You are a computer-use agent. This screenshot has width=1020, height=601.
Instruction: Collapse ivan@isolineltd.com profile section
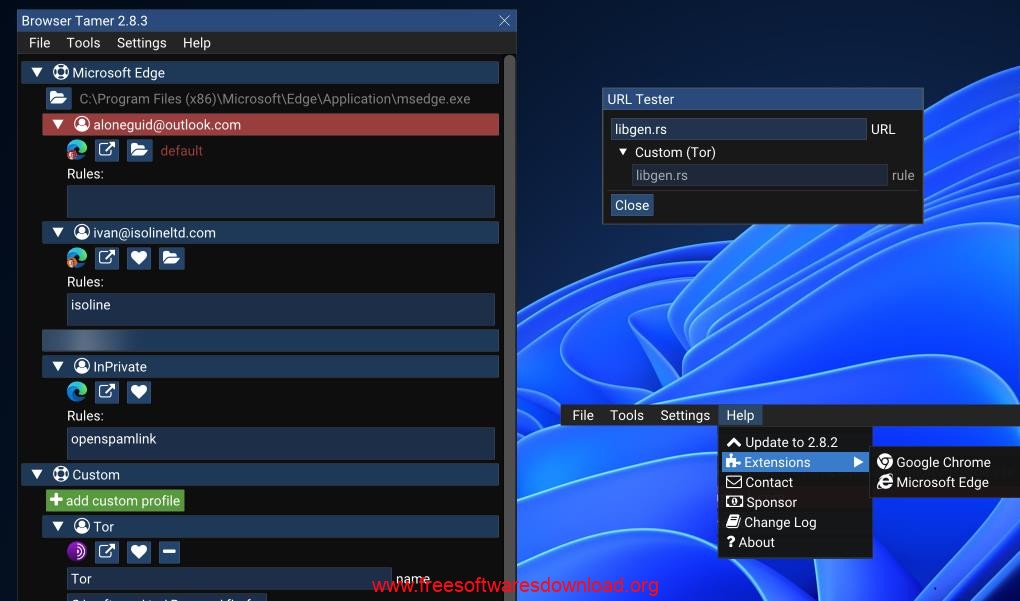(58, 232)
